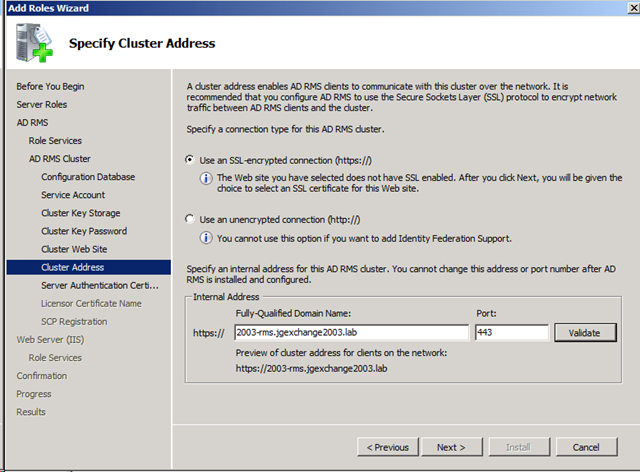Open the Before You Begin step

[50, 87]
